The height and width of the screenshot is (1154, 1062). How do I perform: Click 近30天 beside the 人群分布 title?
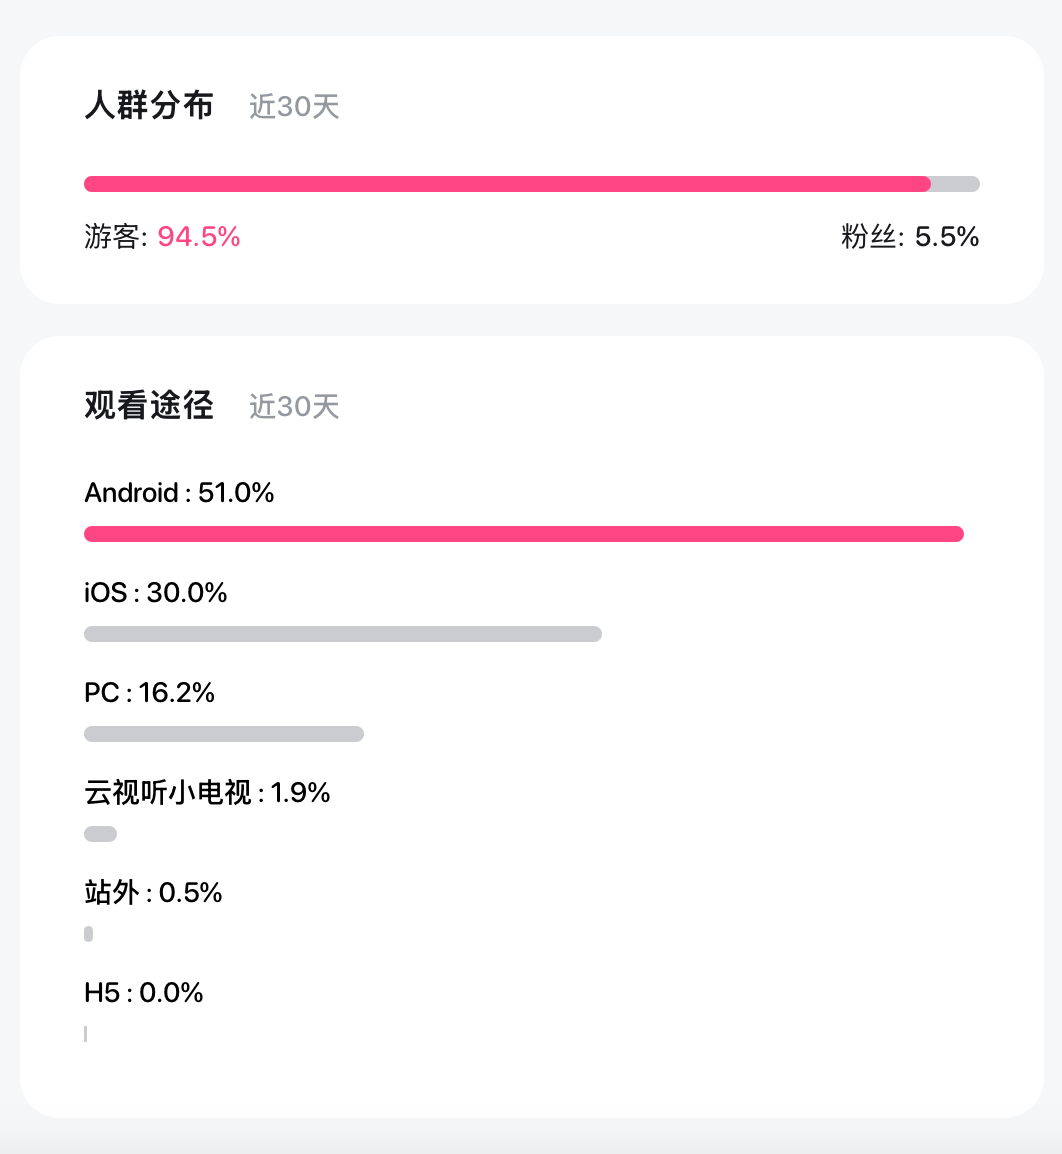[x=294, y=106]
